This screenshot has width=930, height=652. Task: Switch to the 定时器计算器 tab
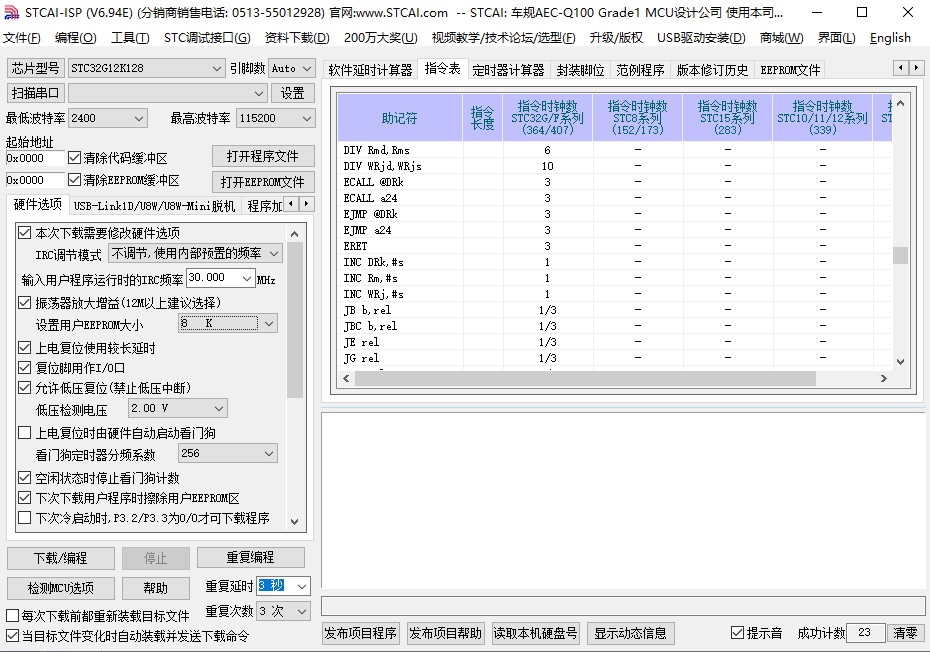(508, 70)
